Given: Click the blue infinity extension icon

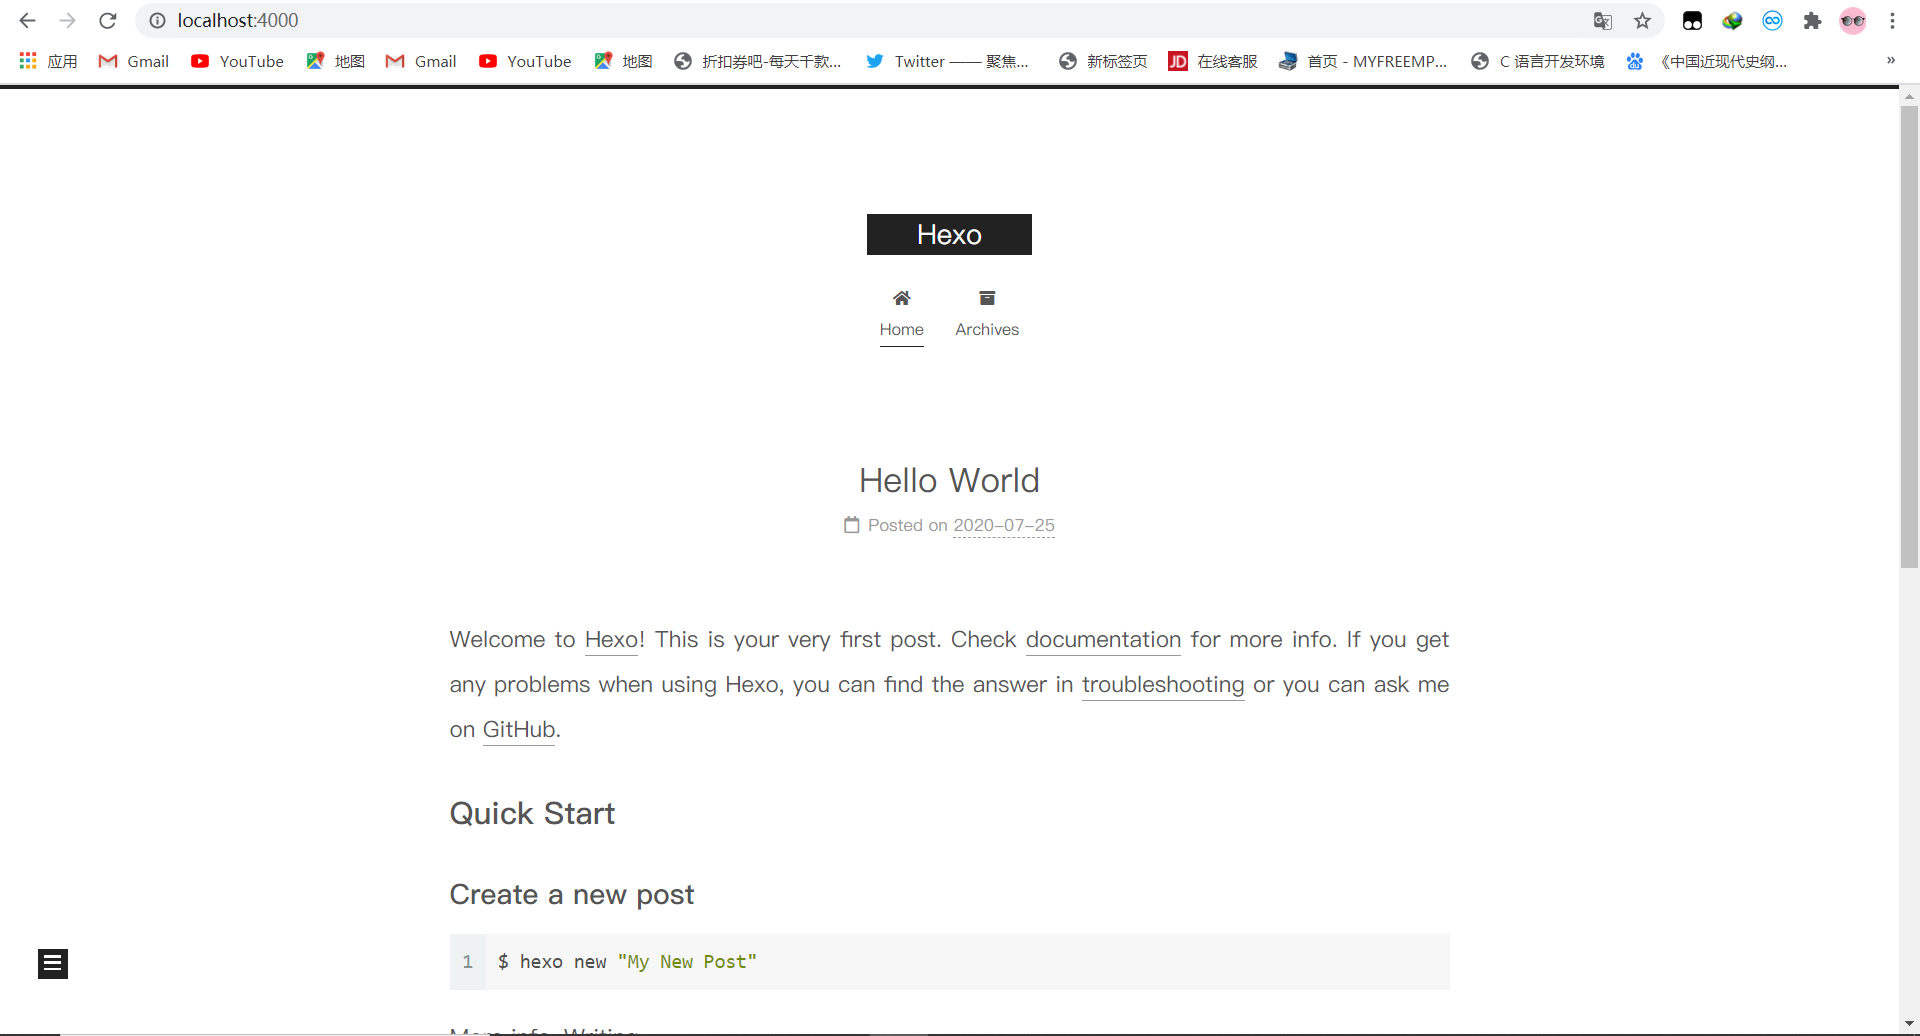Looking at the screenshot, I should (x=1772, y=20).
